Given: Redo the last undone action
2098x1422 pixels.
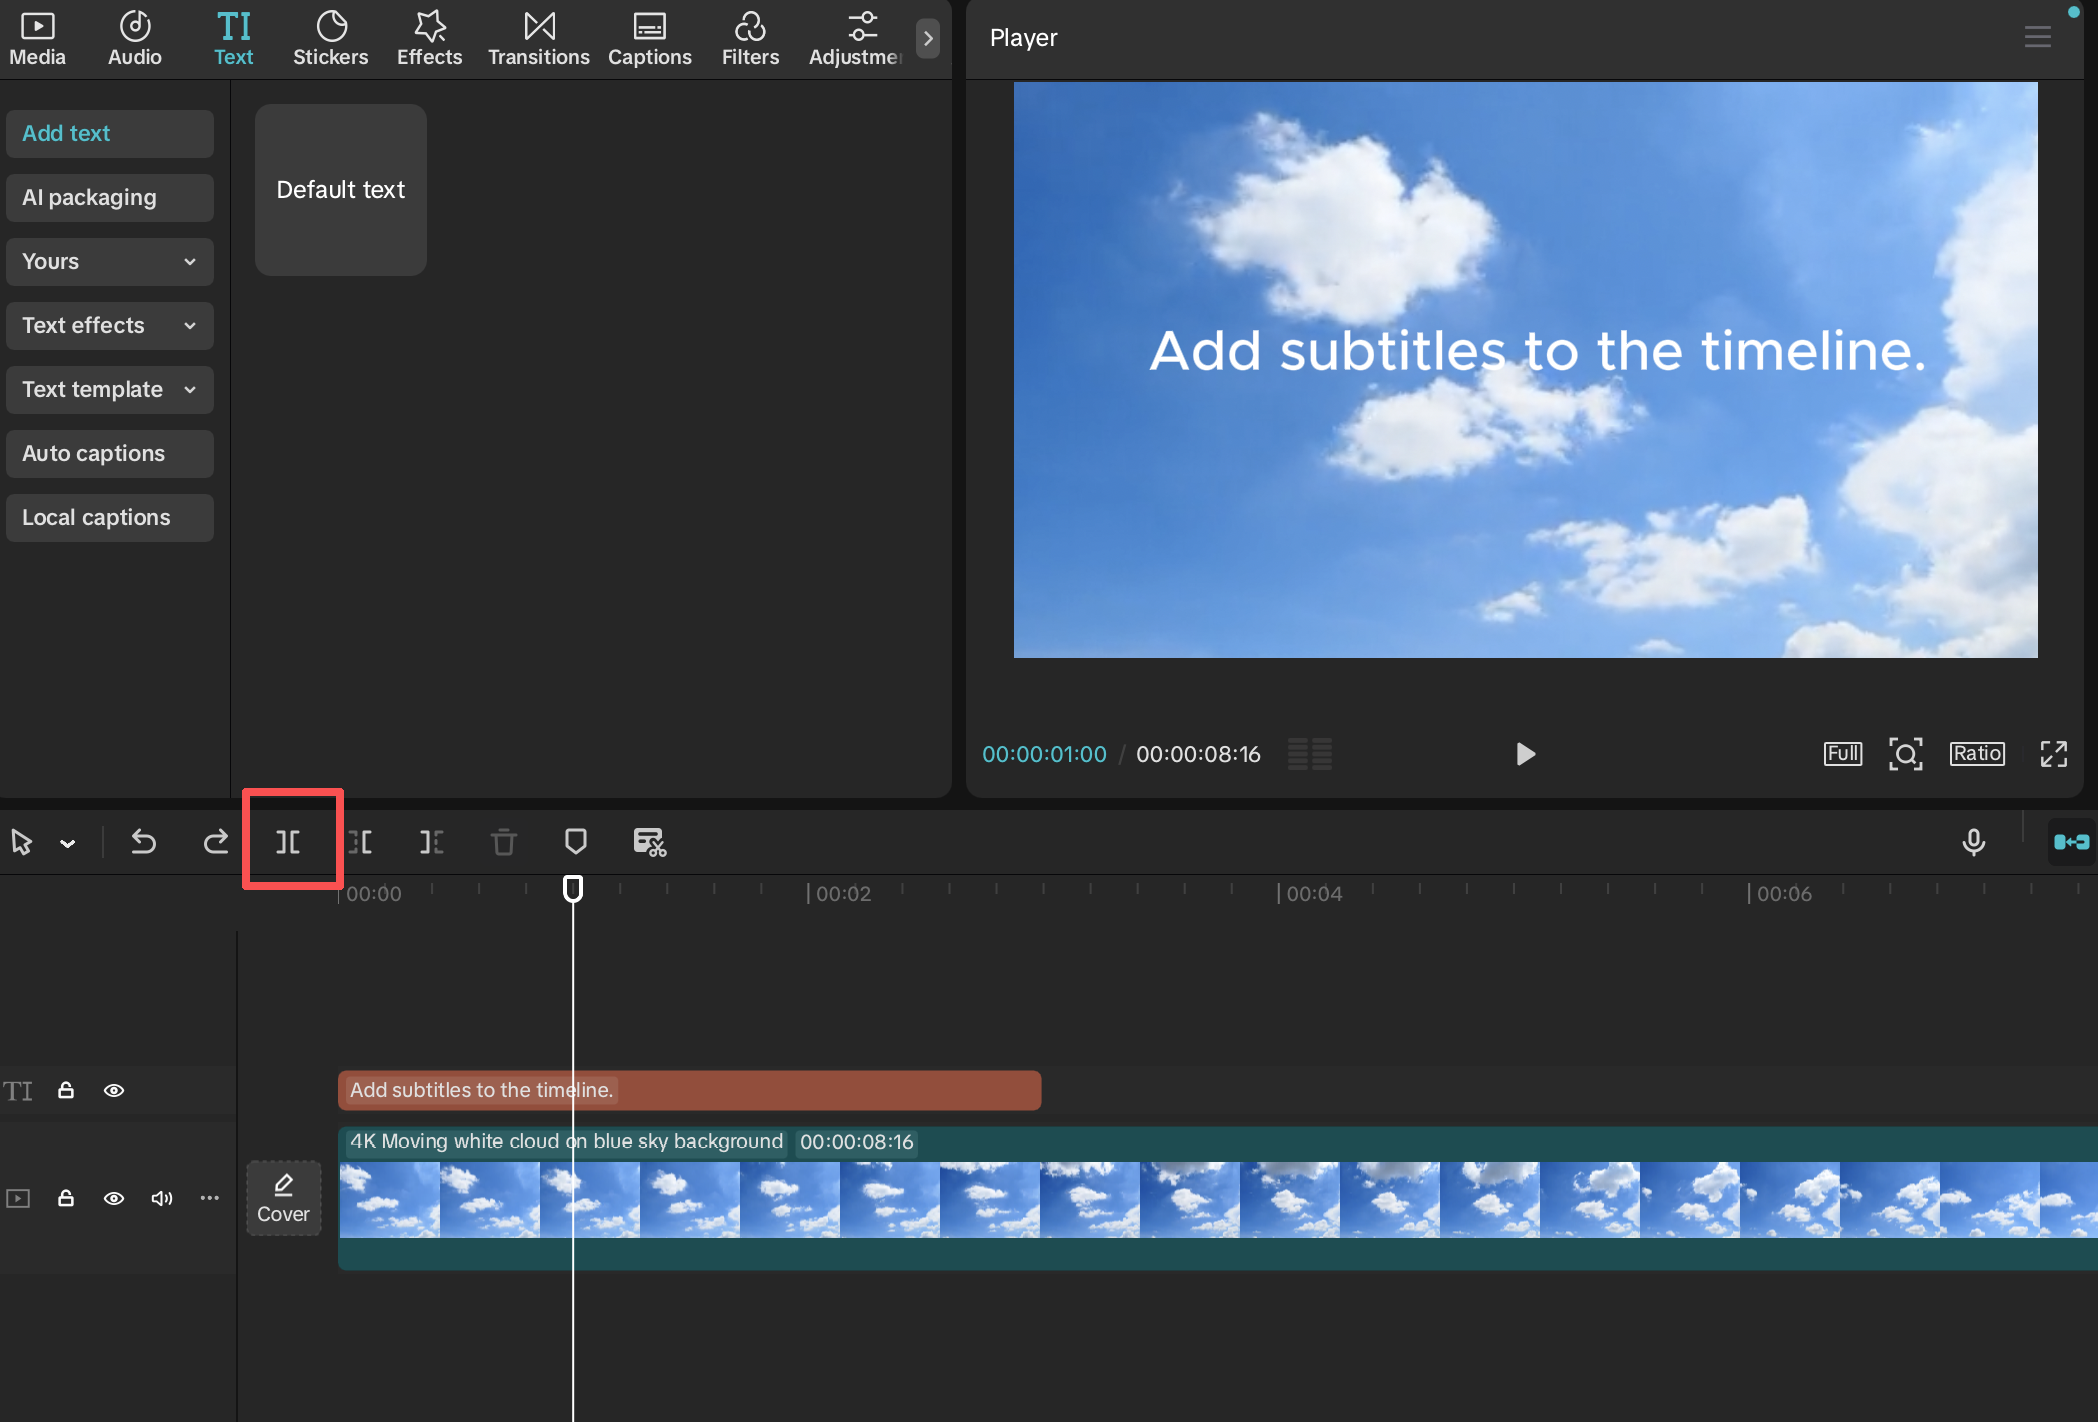Looking at the screenshot, I should pos(216,841).
